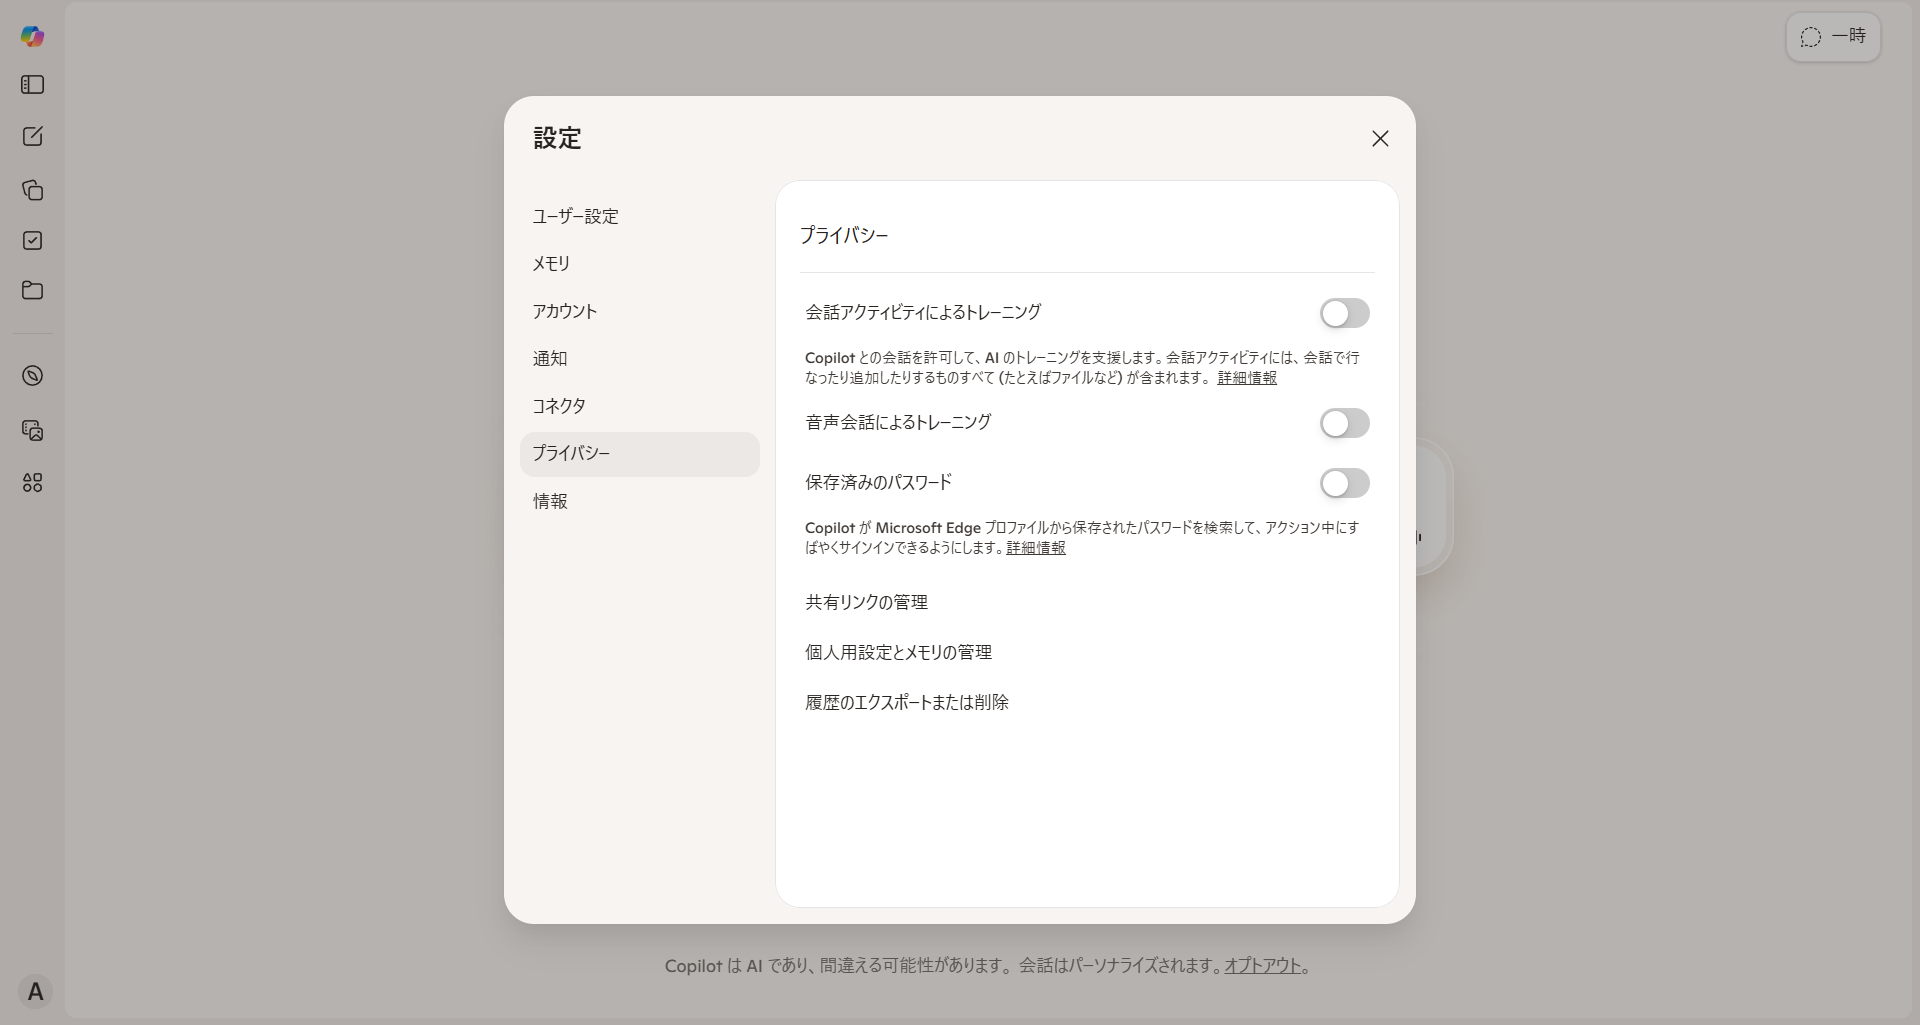Enable 保存済みのパスワード toggle
The image size is (1920, 1025).
pyautogui.click(x=1344, y=483)
